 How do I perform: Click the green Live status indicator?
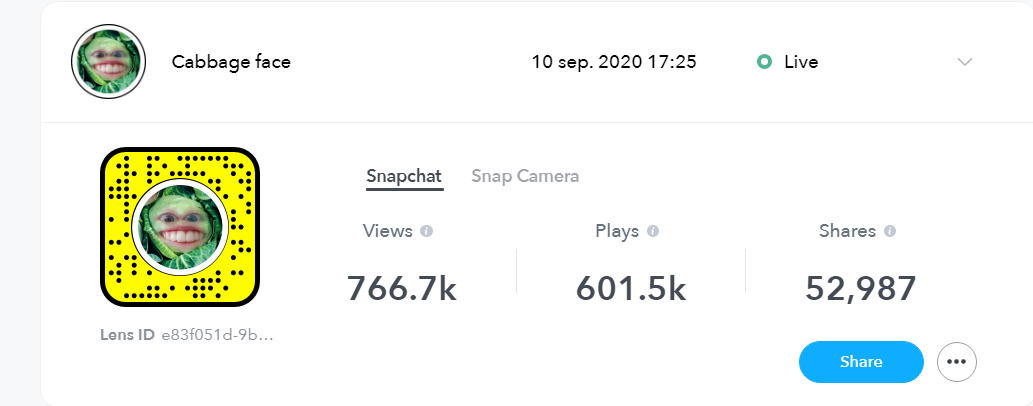764,62
